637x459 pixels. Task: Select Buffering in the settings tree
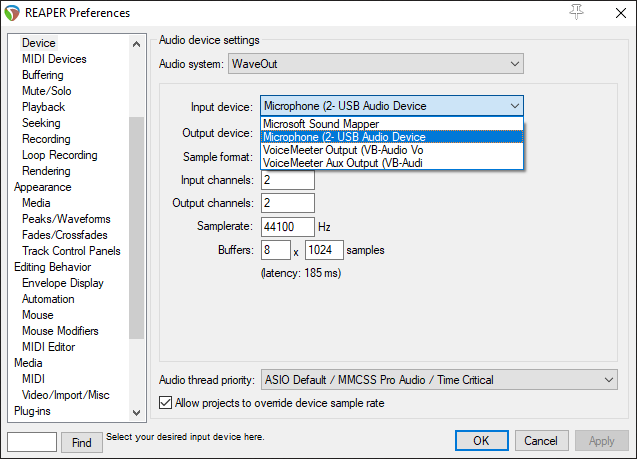coord(43,75)
